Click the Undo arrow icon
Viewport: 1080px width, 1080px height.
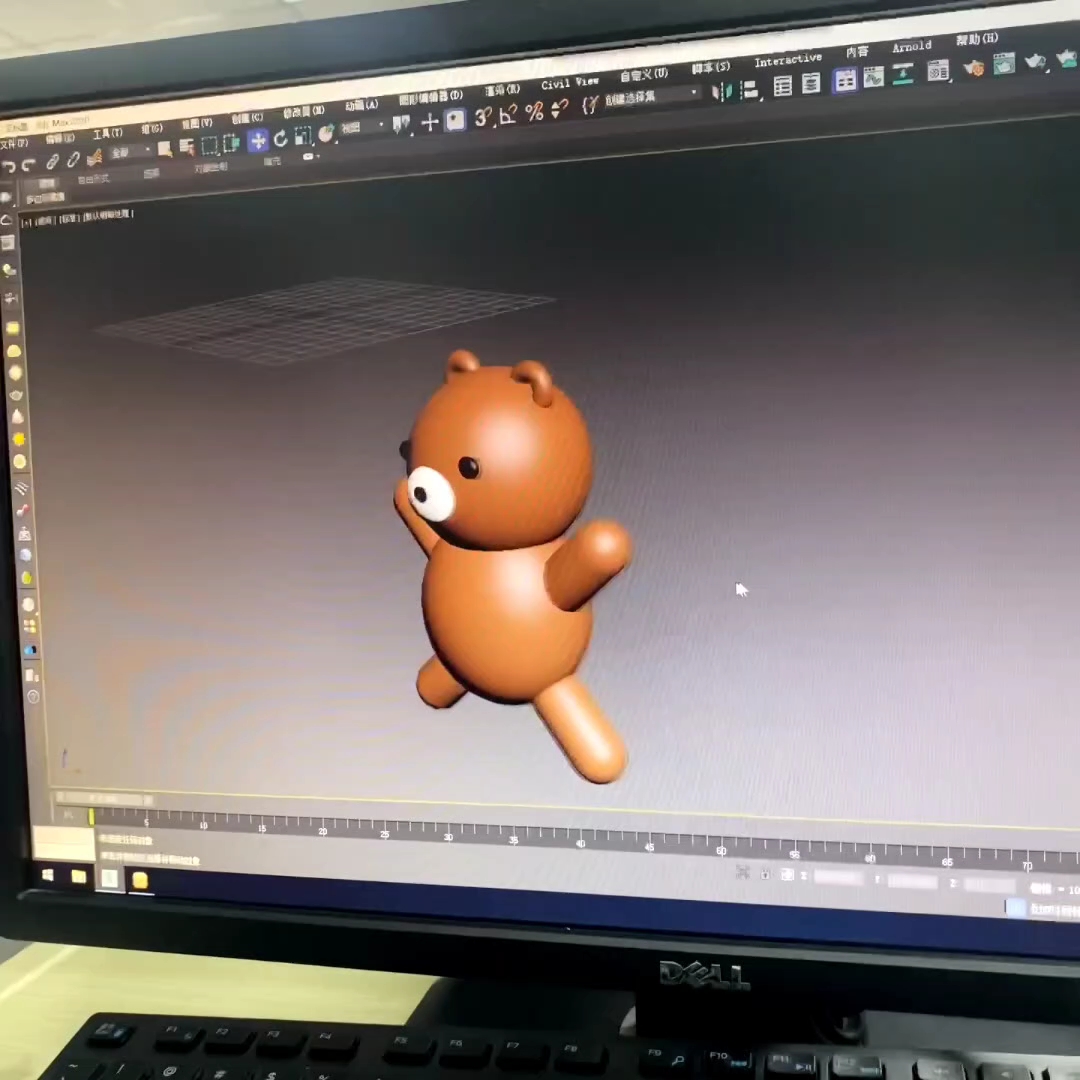point(9,166)
